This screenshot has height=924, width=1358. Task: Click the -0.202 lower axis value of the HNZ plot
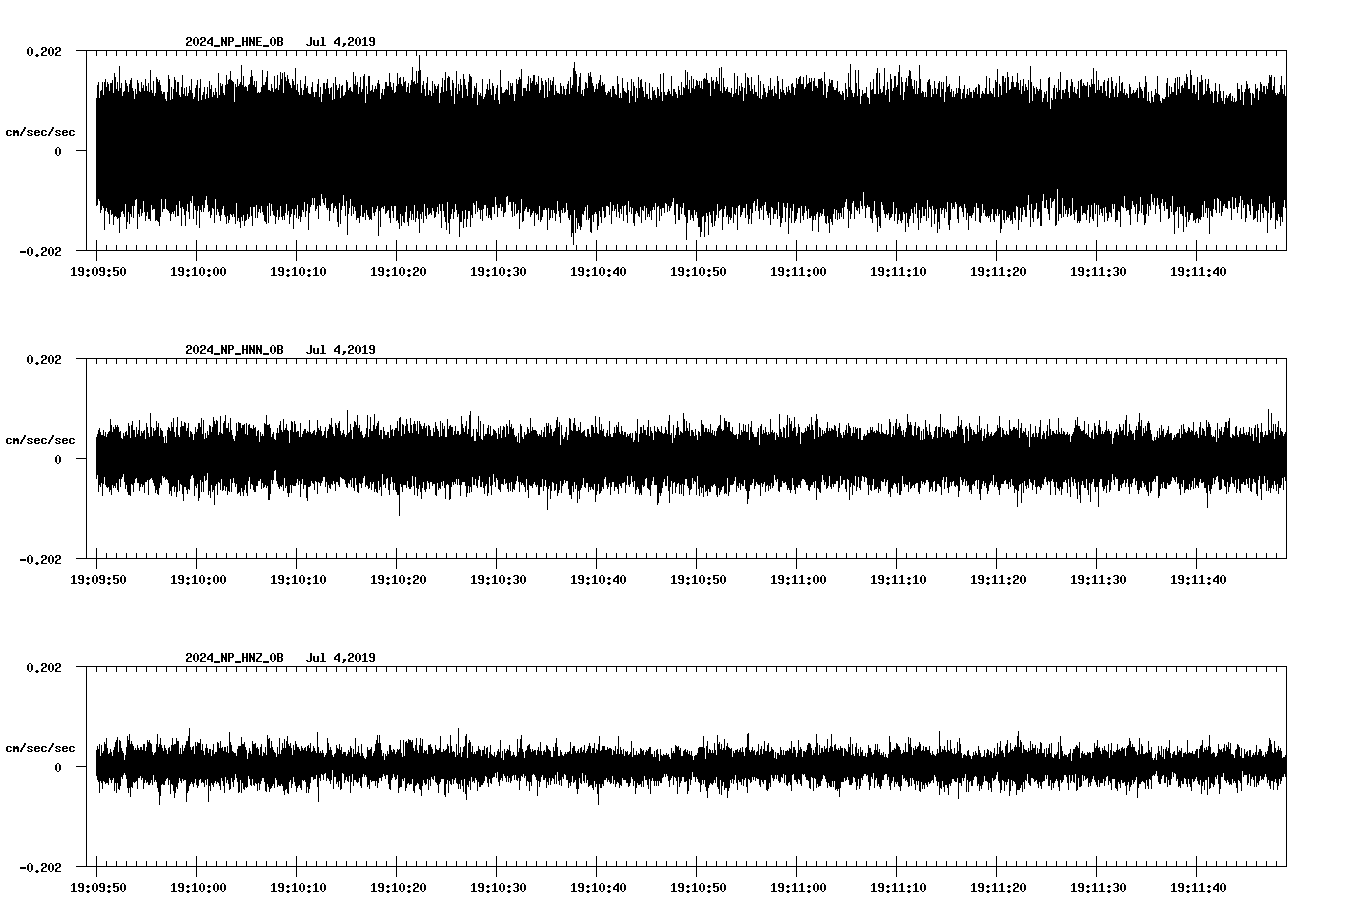[x=41, y=867]
